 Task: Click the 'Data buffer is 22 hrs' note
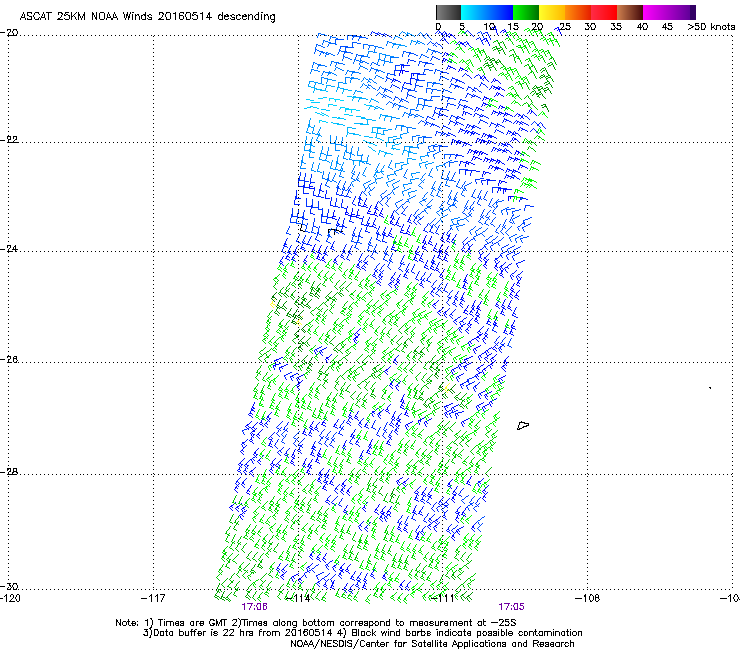tap(362, 633)
